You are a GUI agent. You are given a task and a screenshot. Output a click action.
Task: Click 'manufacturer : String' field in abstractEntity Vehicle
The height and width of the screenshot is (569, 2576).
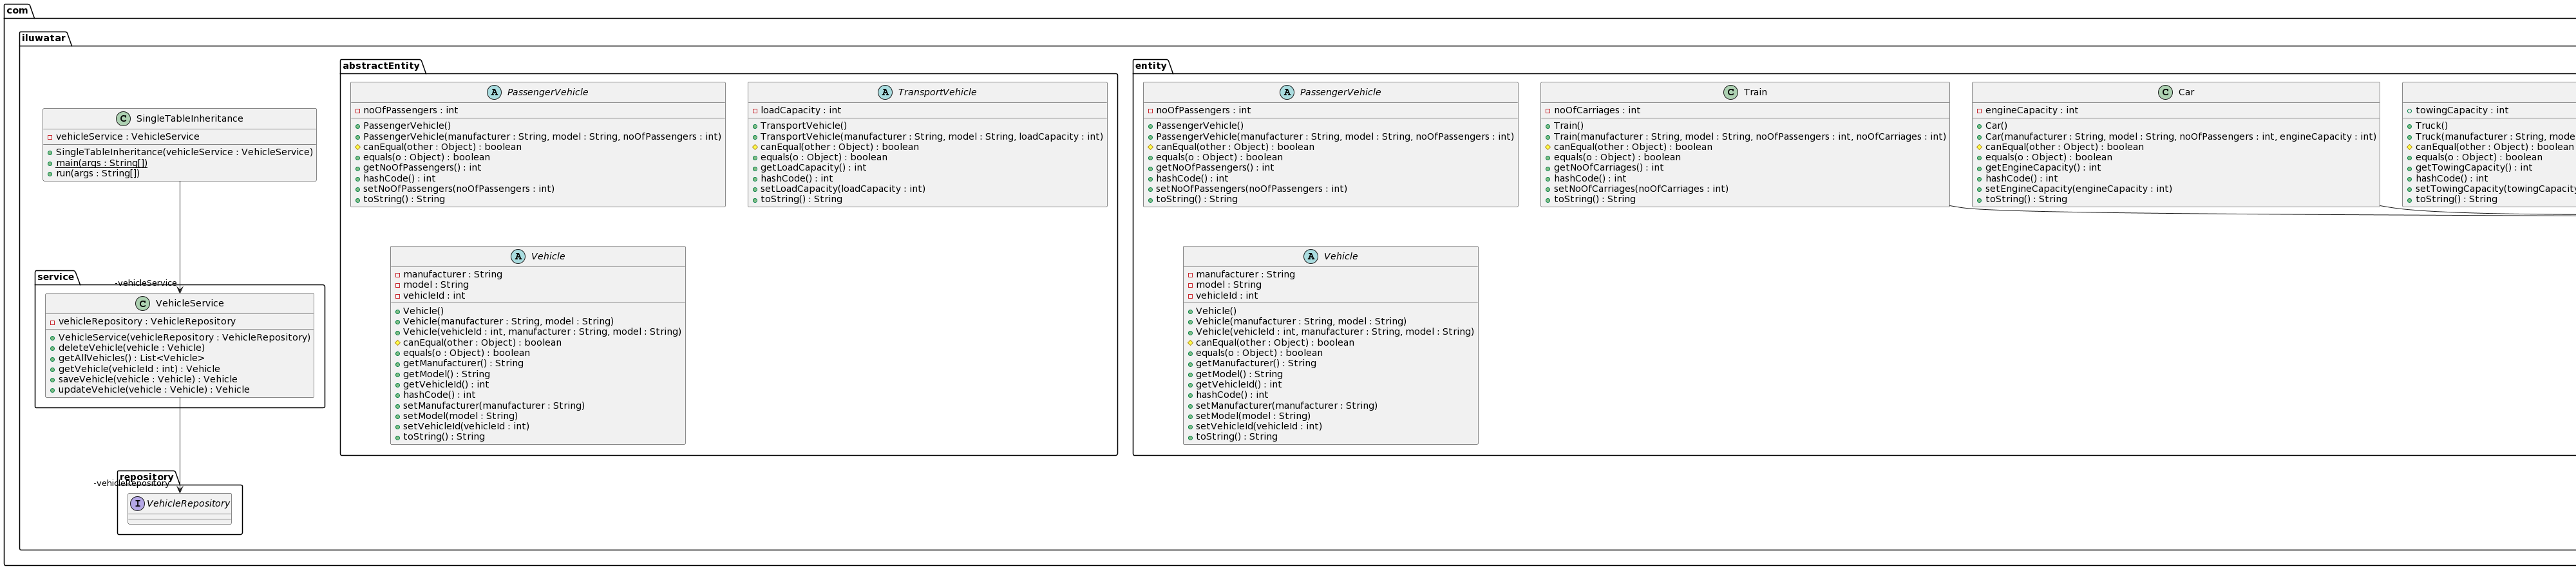click(x=452, y=275)
